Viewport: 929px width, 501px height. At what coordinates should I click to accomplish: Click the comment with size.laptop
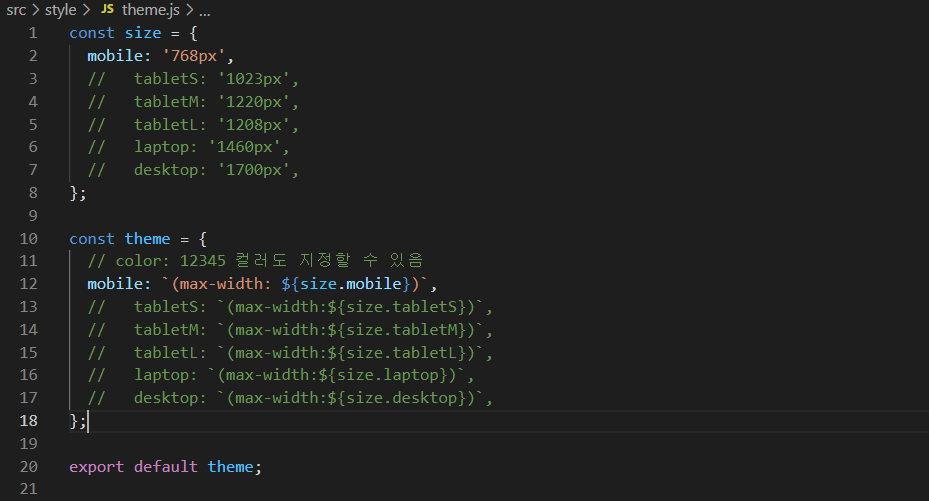click(x=281, y=375)
